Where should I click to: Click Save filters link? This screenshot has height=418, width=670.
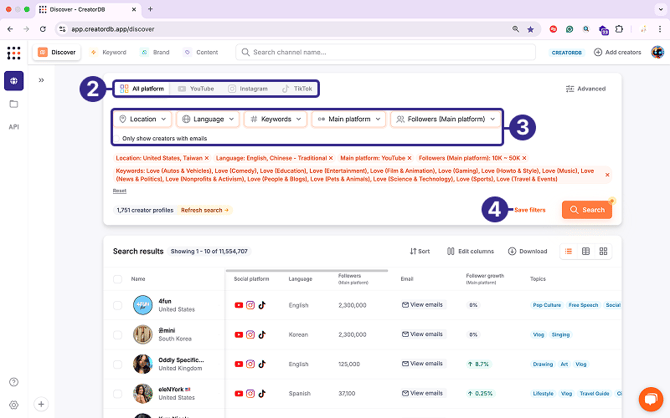pyautogui.click(x=530, y=210)
